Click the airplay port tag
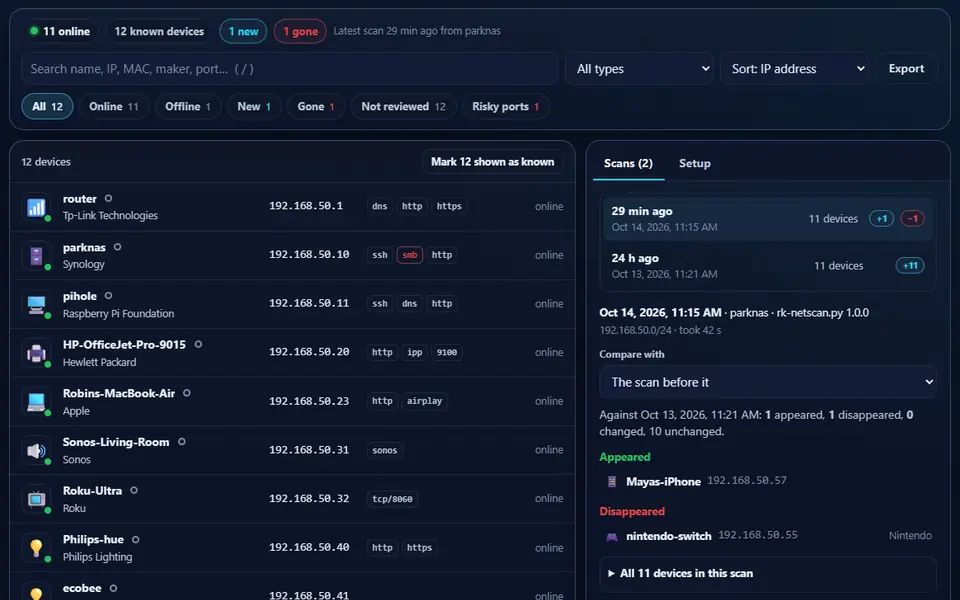 tap(424, 401)
